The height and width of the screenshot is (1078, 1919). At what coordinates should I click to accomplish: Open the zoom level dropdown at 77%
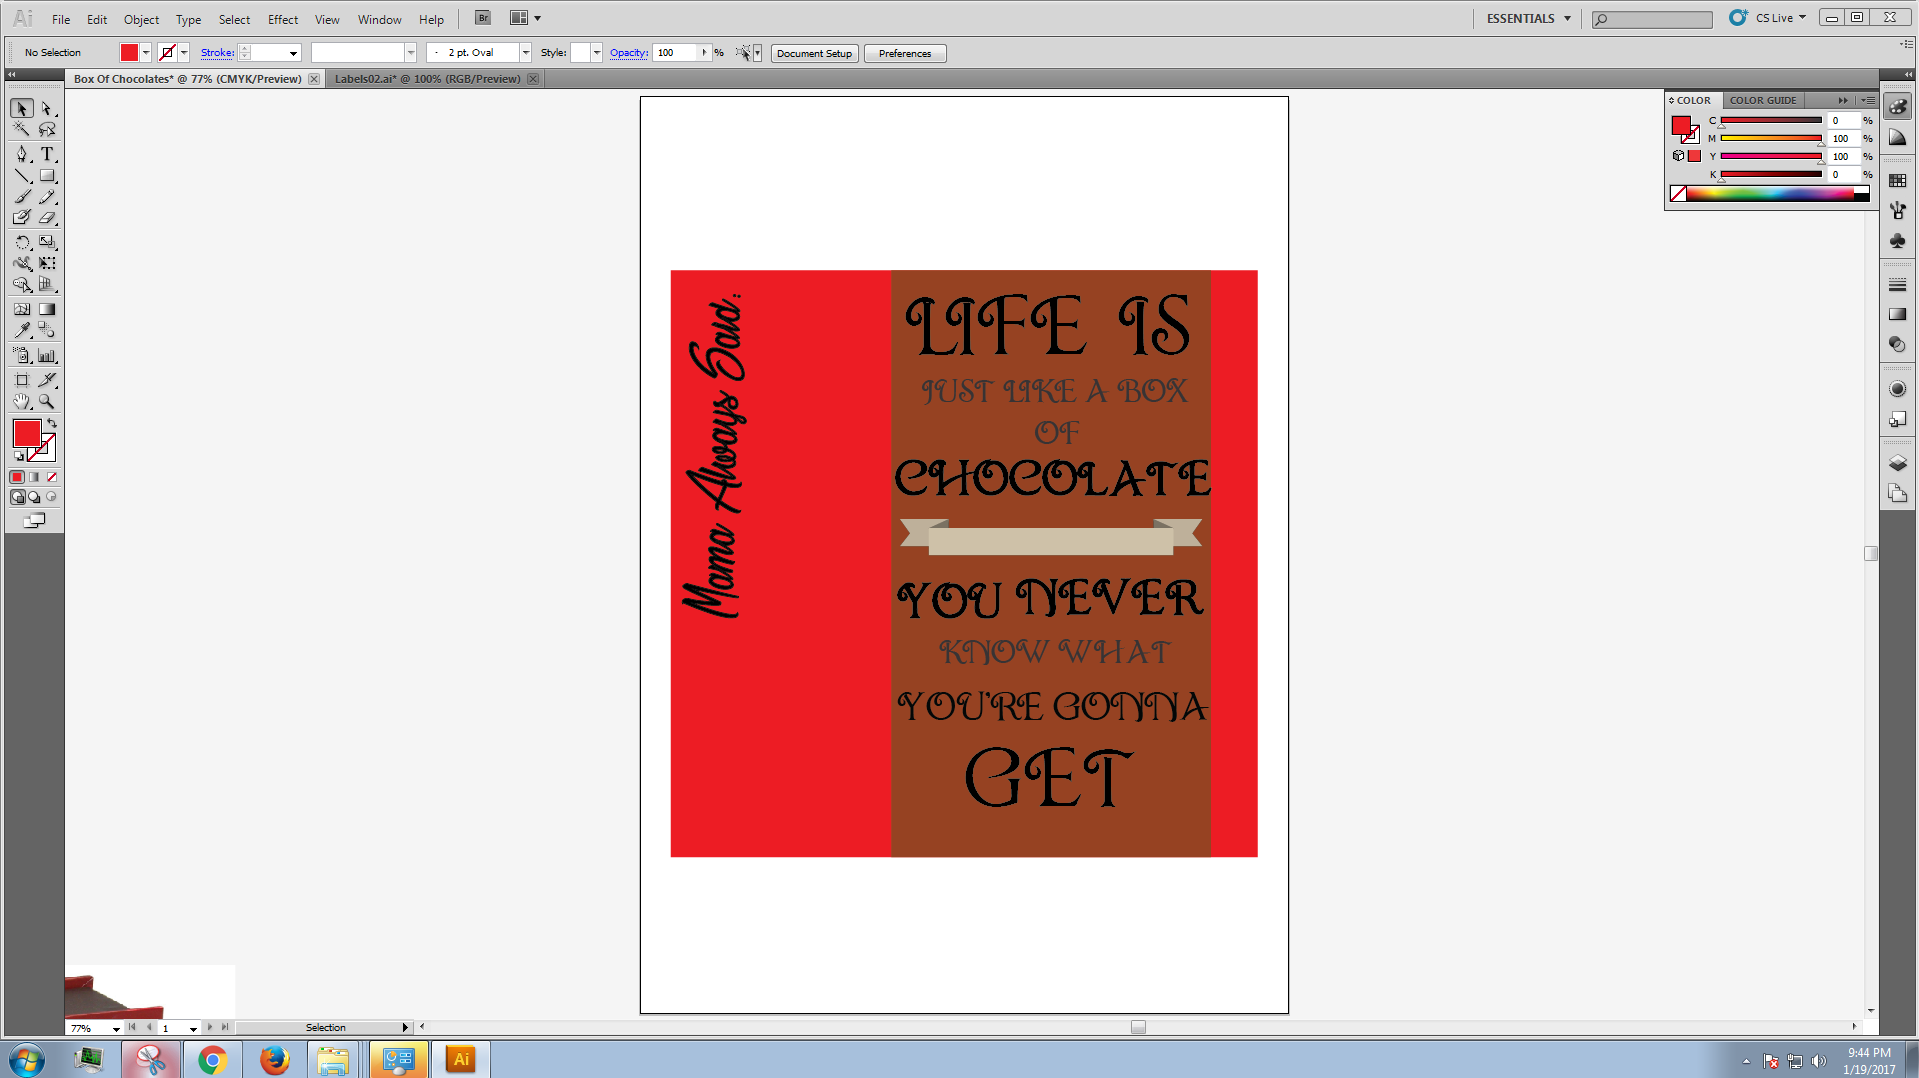[116, 1028]
